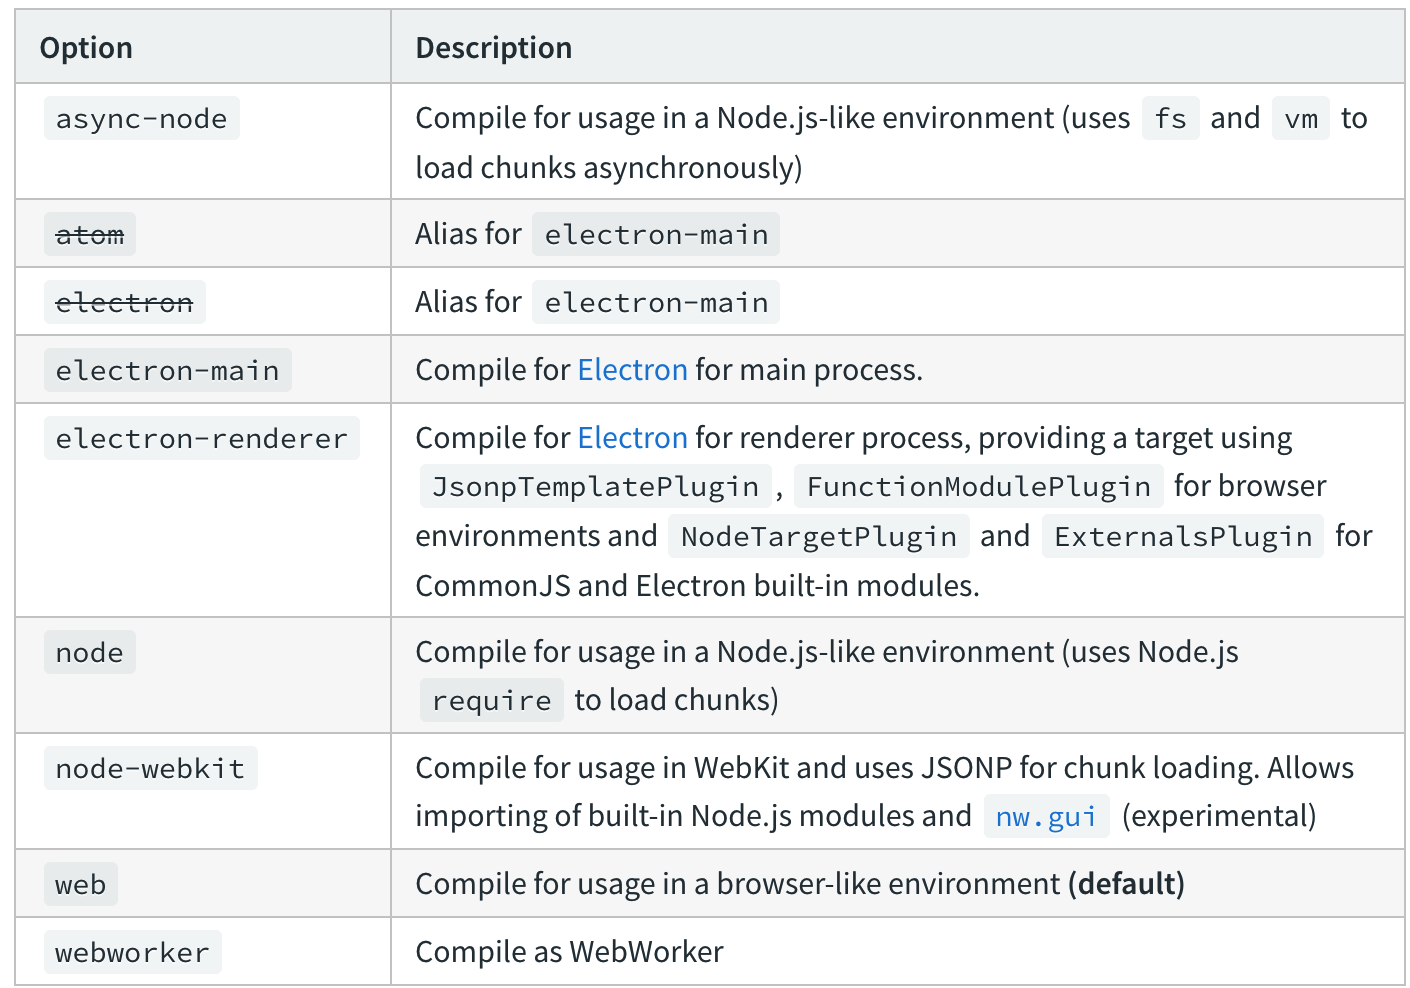Click the struck-through atom option
The width and height of the screenshot is (1410, 988).
click(90, 235)
